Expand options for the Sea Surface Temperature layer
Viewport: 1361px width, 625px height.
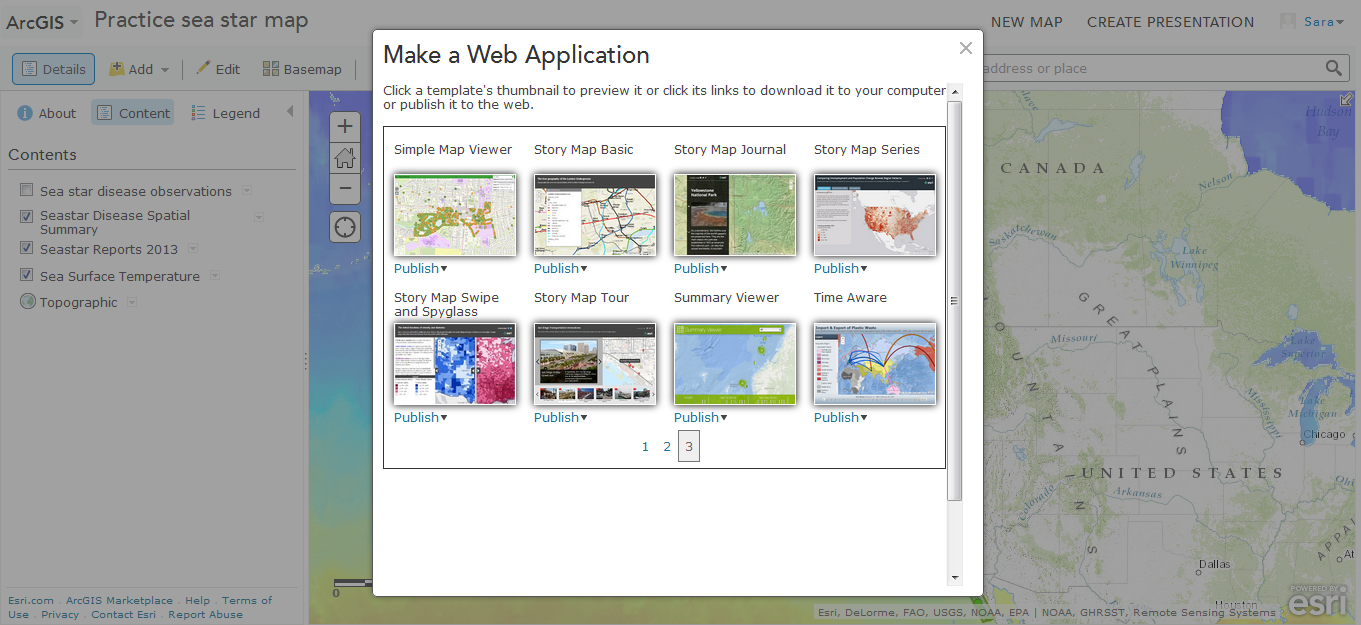click(214, 276)
